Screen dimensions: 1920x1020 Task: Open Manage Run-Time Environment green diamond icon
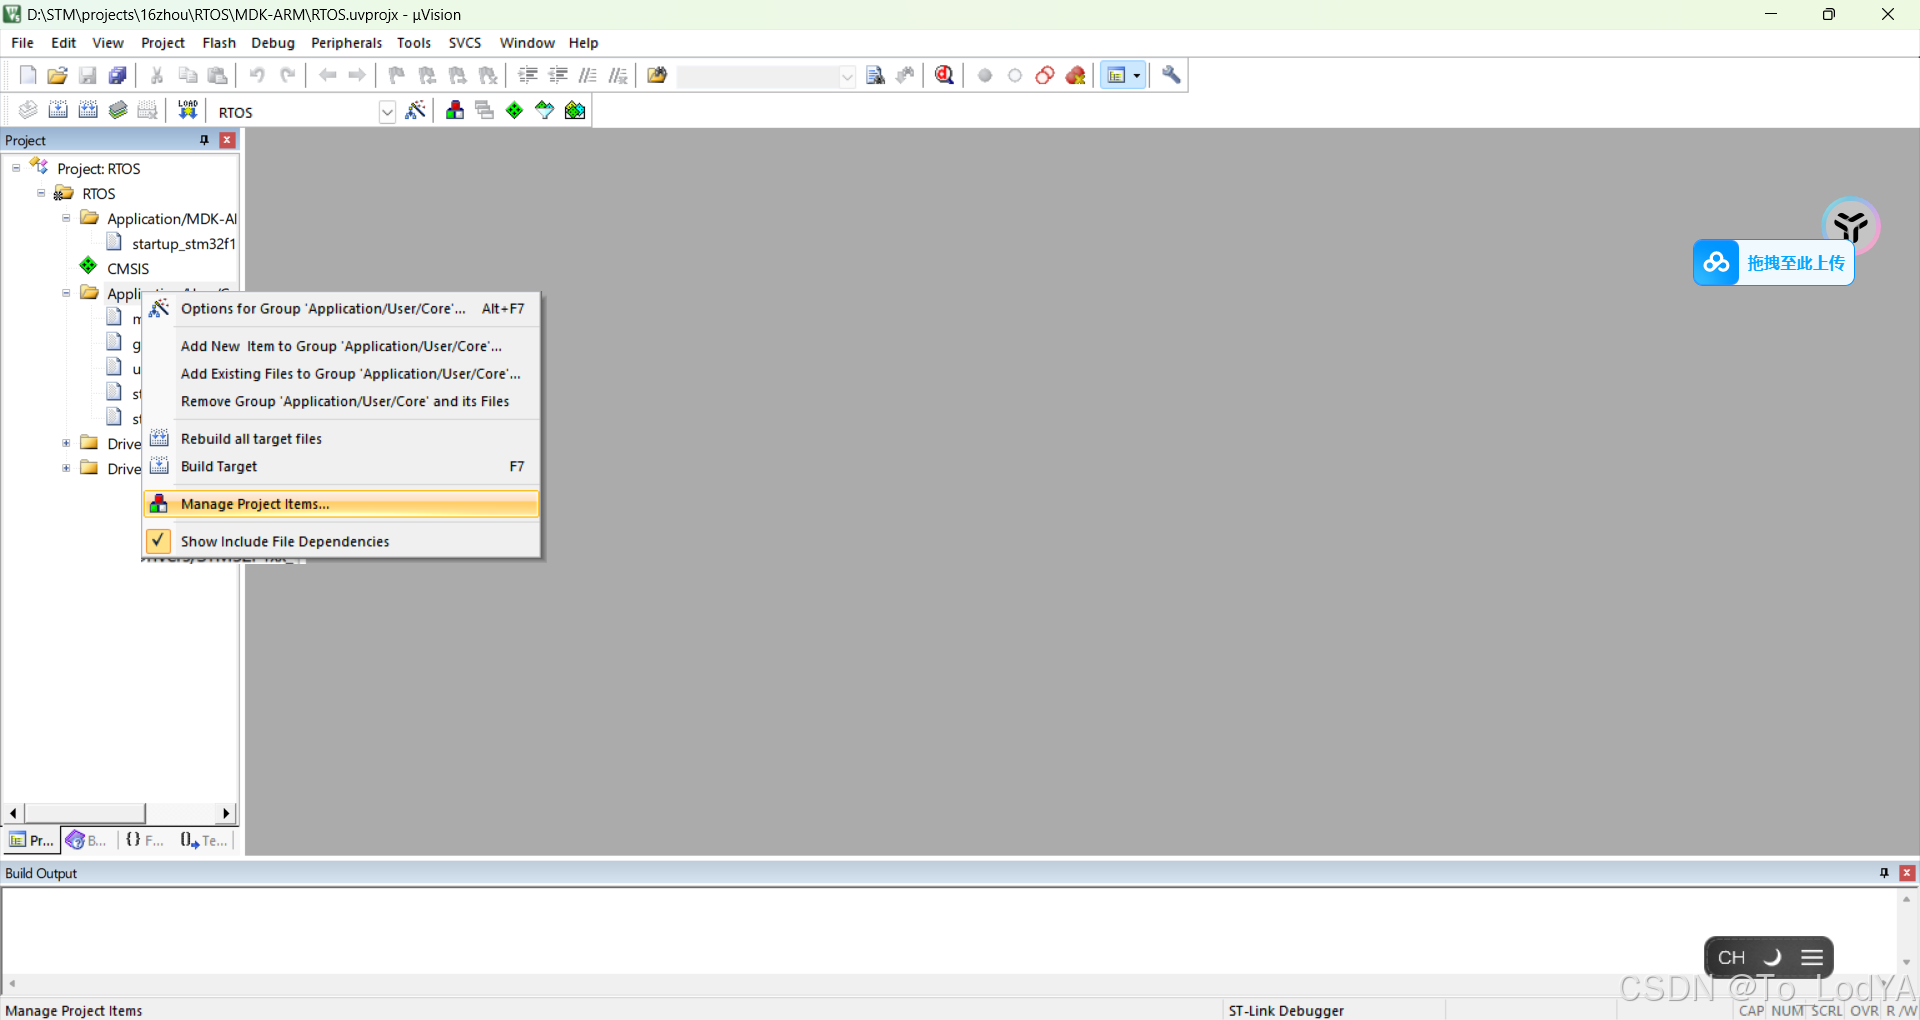514,110
